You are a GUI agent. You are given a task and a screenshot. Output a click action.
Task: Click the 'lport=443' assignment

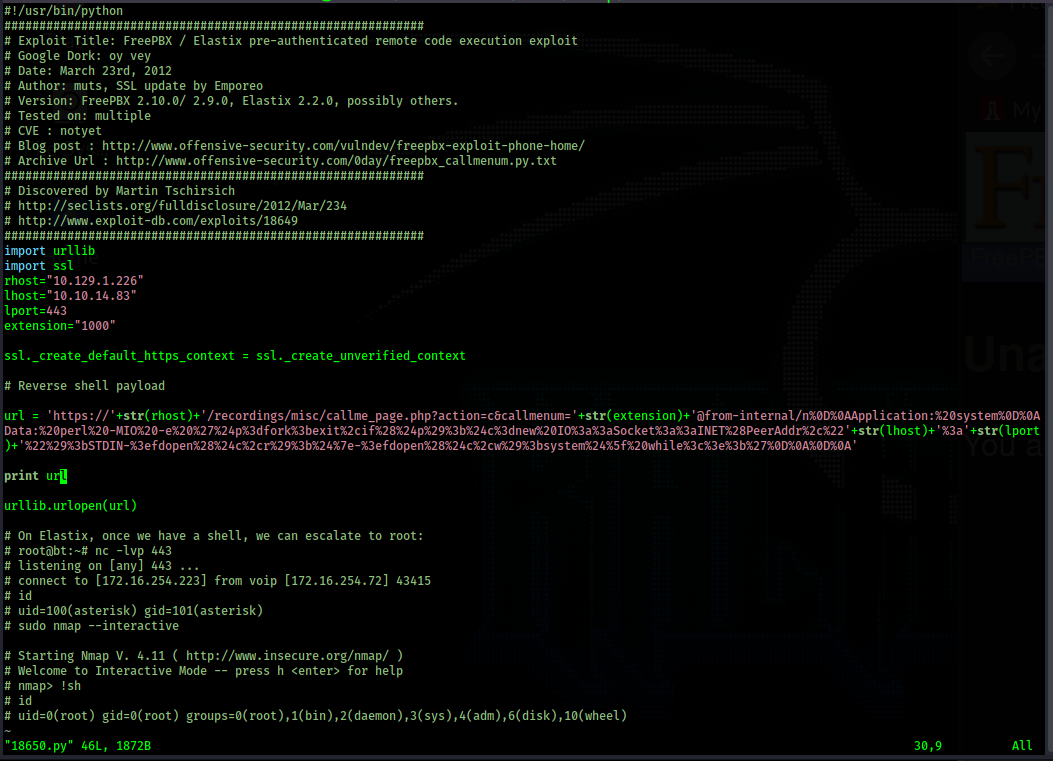[36, 311]
